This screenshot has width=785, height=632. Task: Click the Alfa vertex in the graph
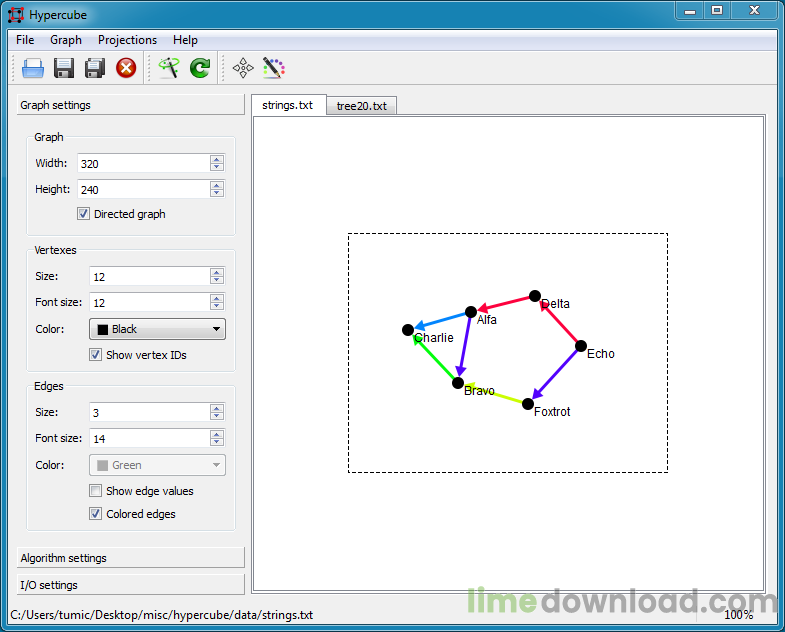tap(471, 312)
